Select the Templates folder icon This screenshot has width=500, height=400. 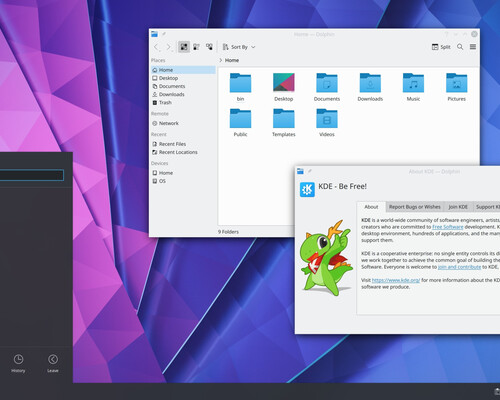coord(284,118)
